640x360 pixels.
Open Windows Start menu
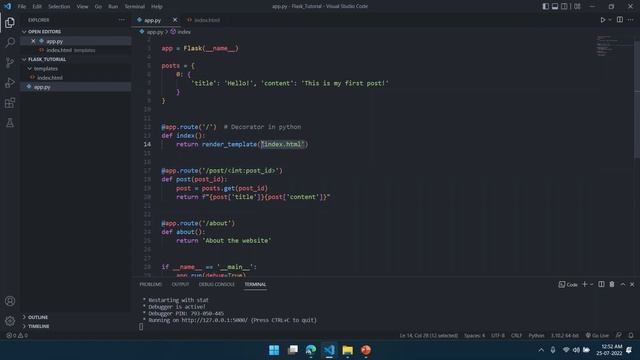274,350
